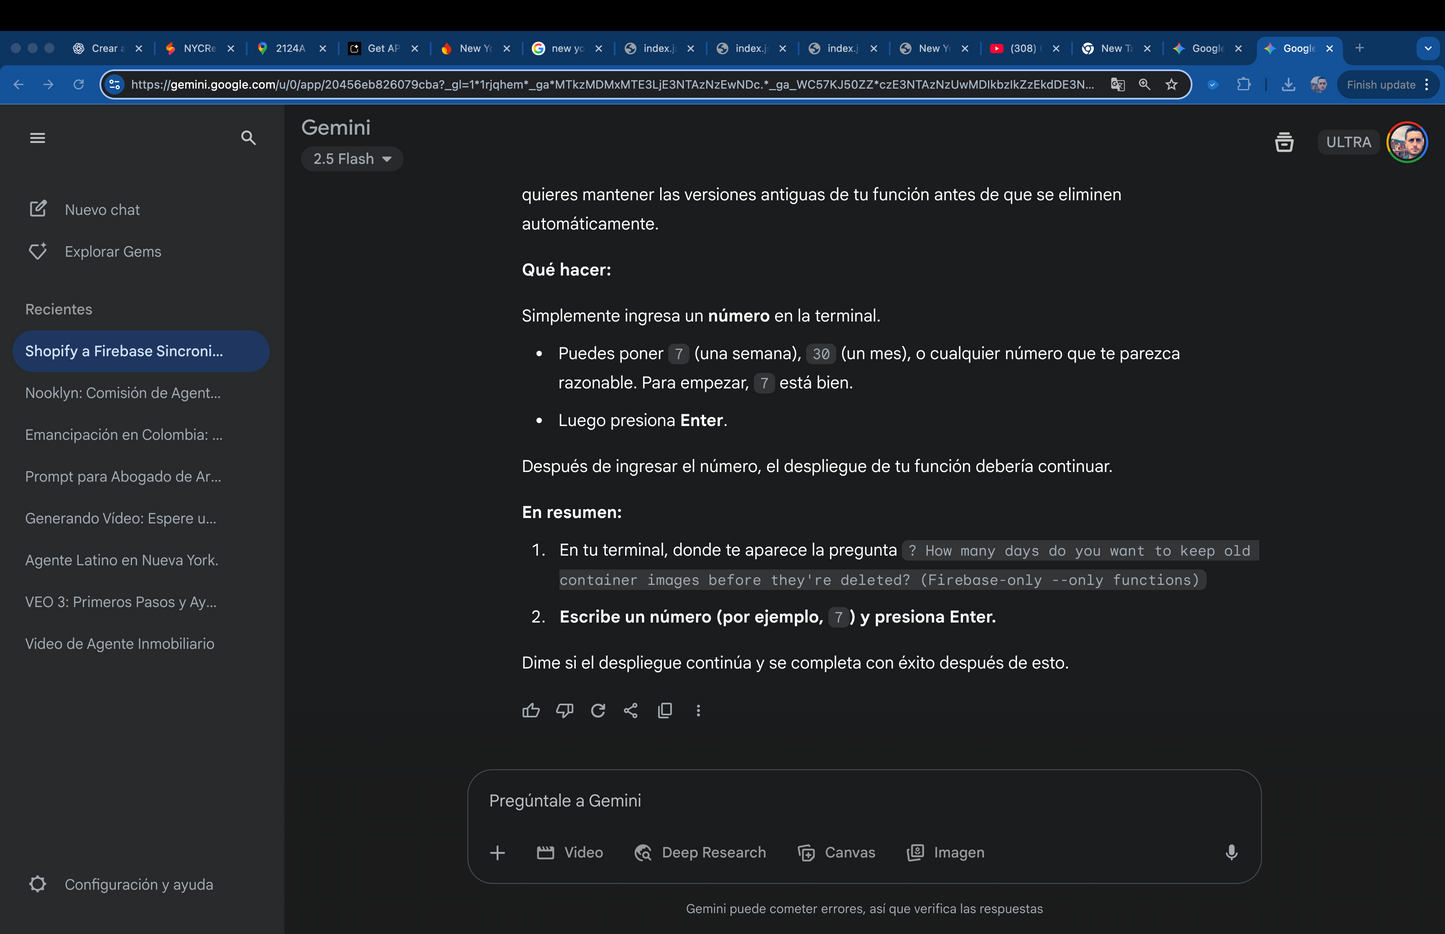Thumbs down the Gemini response
The image size is (1445, 934).
(x=564, y=710)
